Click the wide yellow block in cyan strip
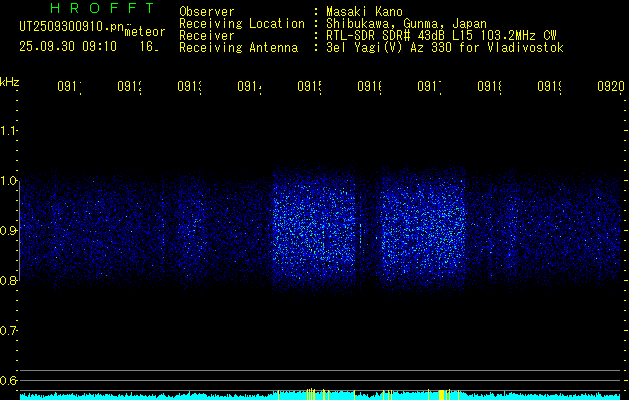 pyautogui.click(x=442, y=395)
